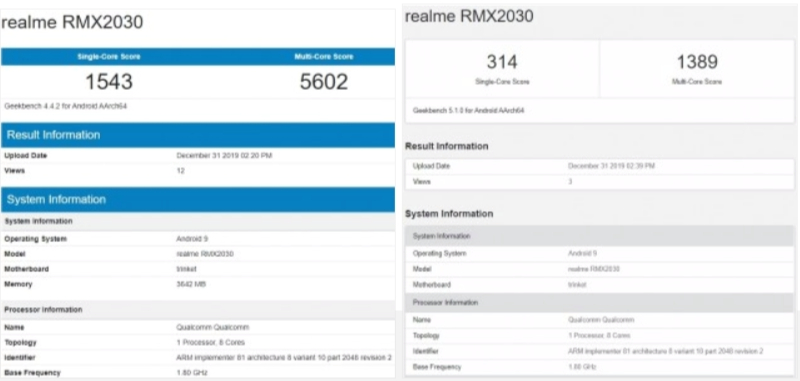800x381 pixels.
Task: Click 'Qualcomm Qualcomm' name value in the left result
Action: (x=213, y=327)
